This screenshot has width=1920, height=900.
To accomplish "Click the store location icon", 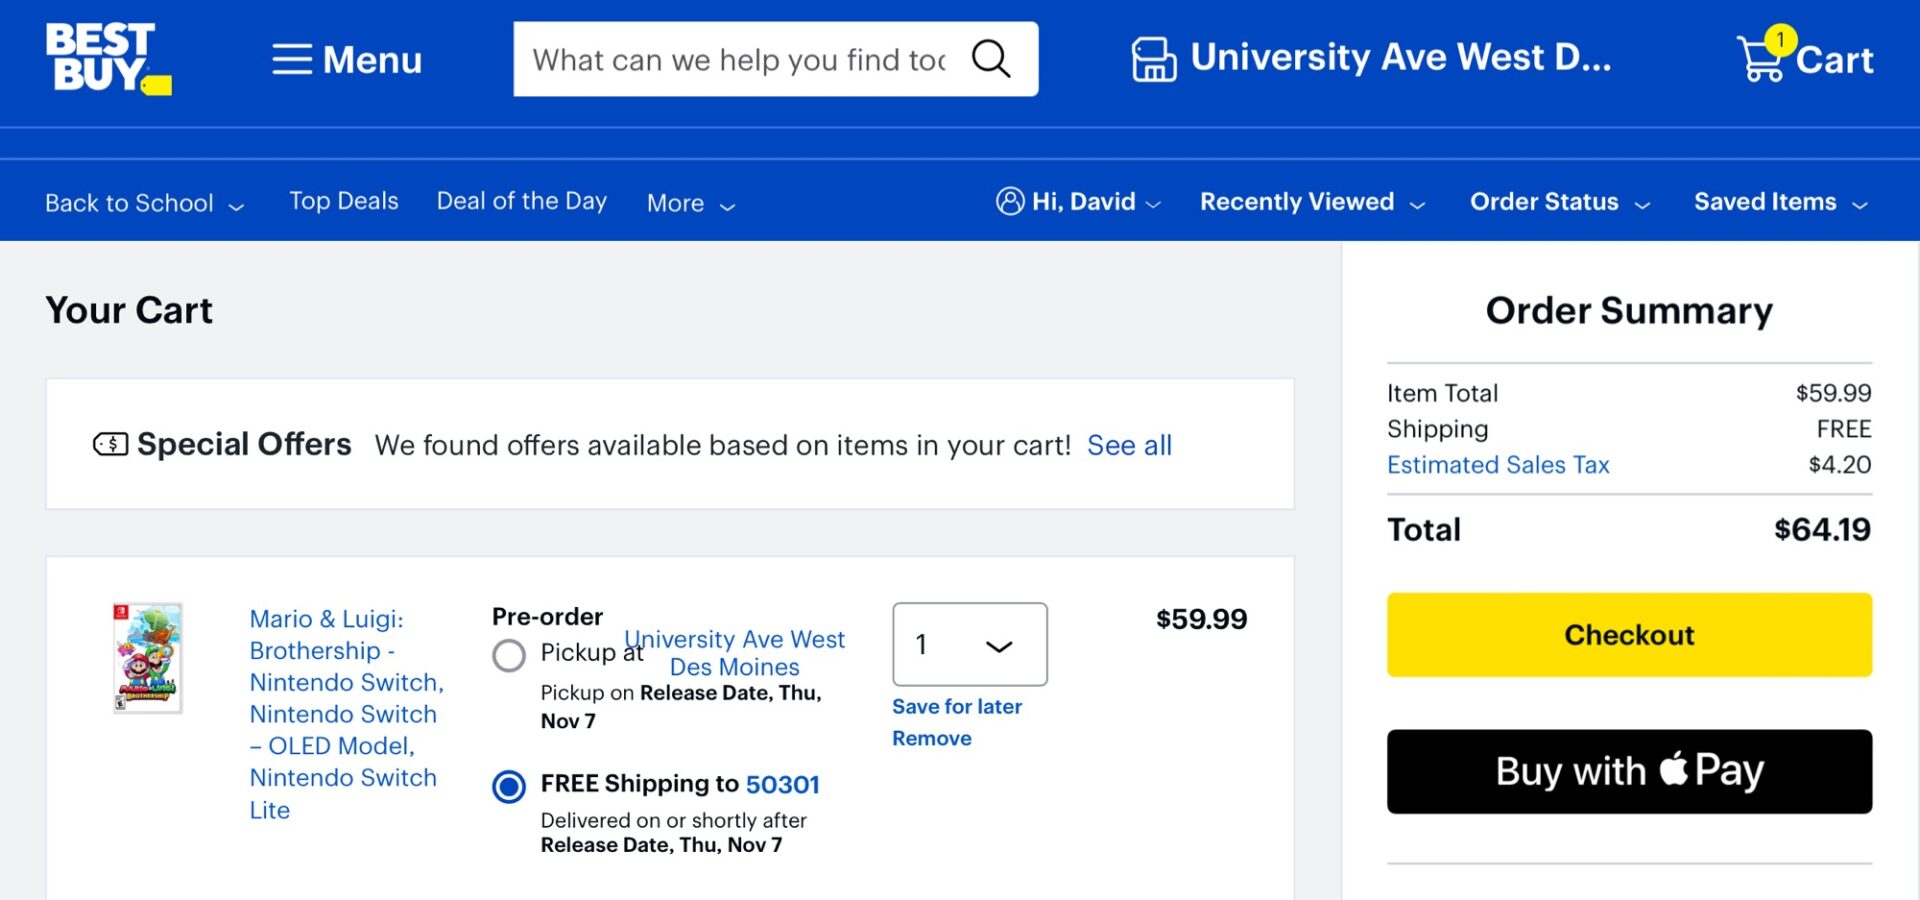I will tap(1153, 59).
